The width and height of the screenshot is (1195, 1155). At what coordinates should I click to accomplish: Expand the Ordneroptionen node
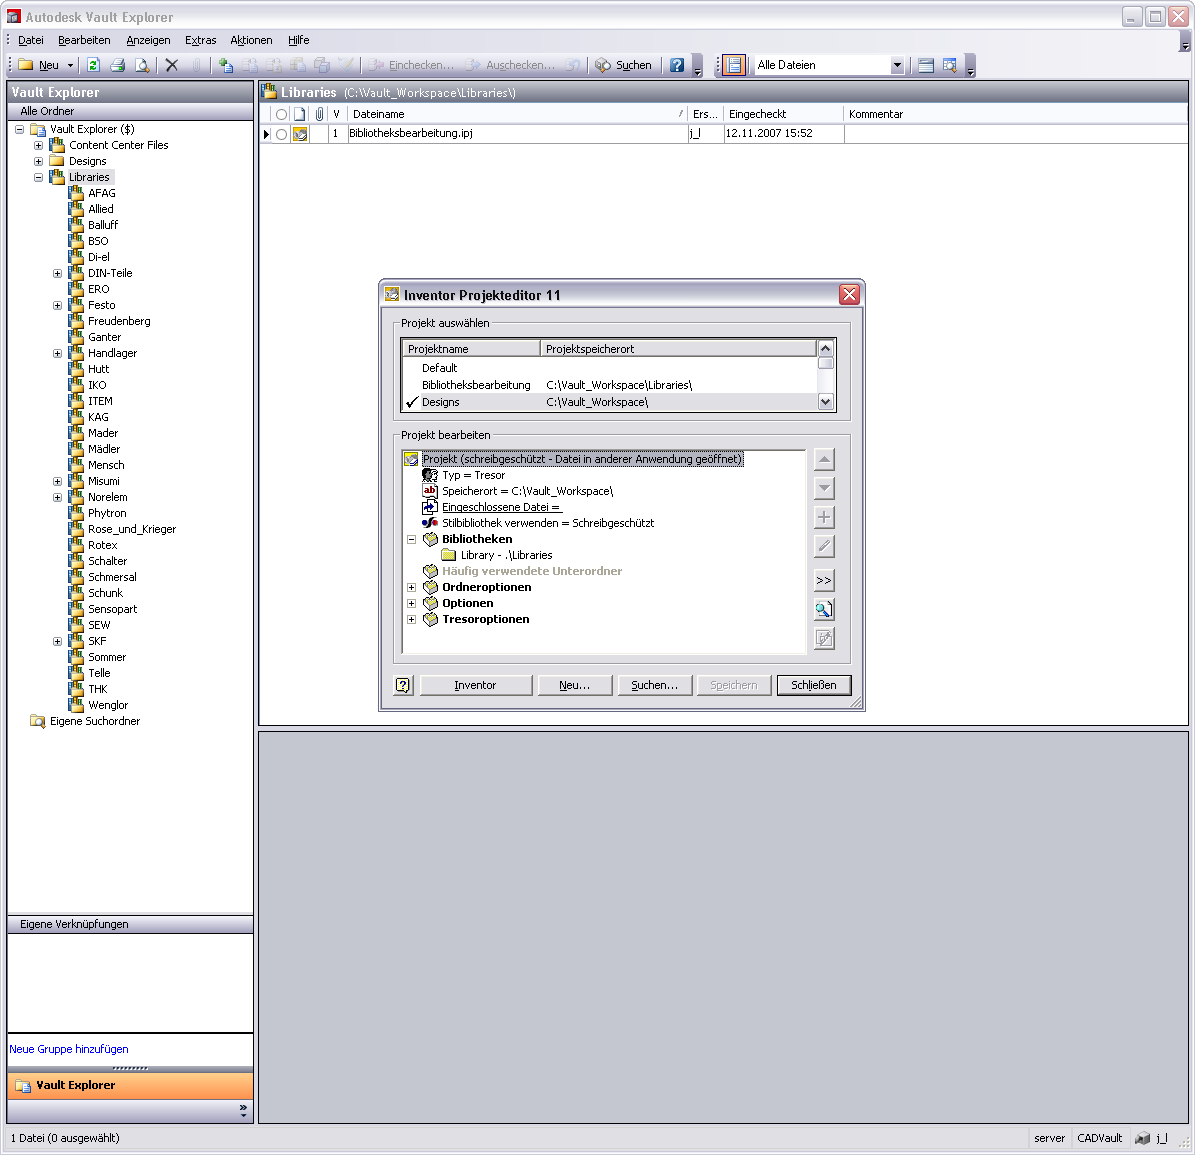click(x=412, y=587)
